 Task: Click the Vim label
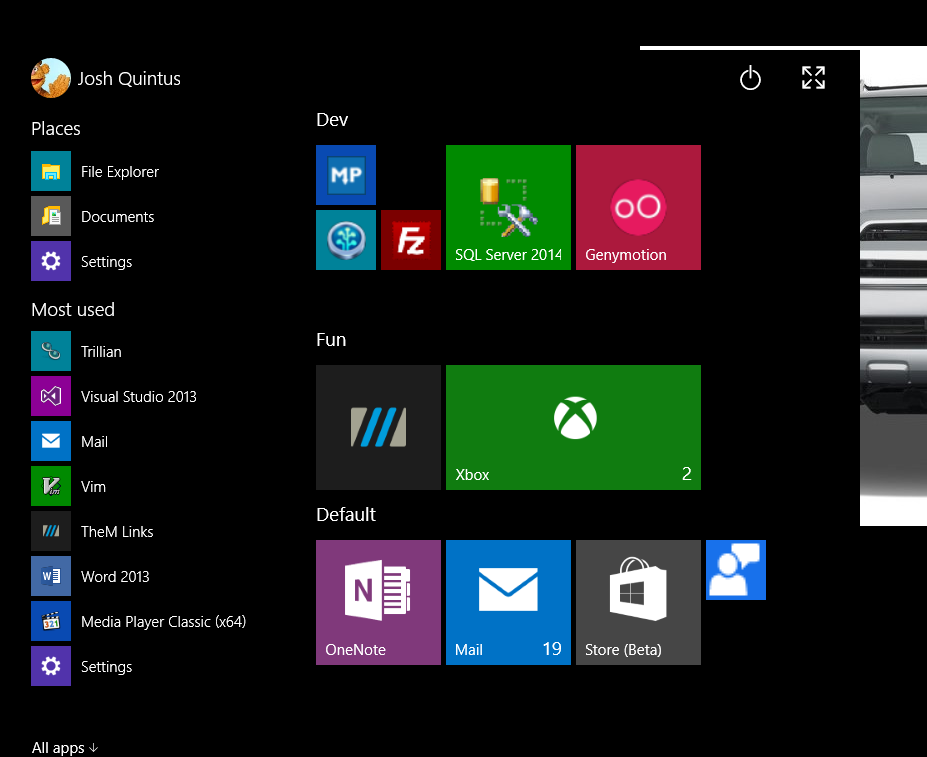coord(93,487)
